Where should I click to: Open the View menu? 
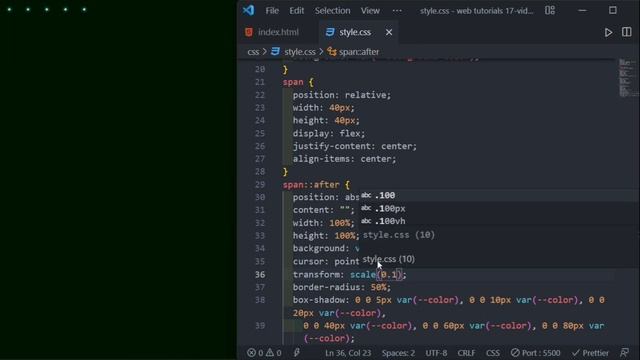click(x=370, y=11)
